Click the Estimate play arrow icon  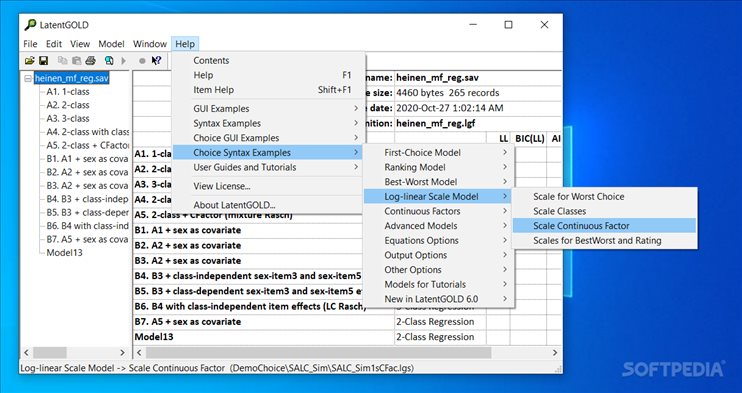[124, 60]
